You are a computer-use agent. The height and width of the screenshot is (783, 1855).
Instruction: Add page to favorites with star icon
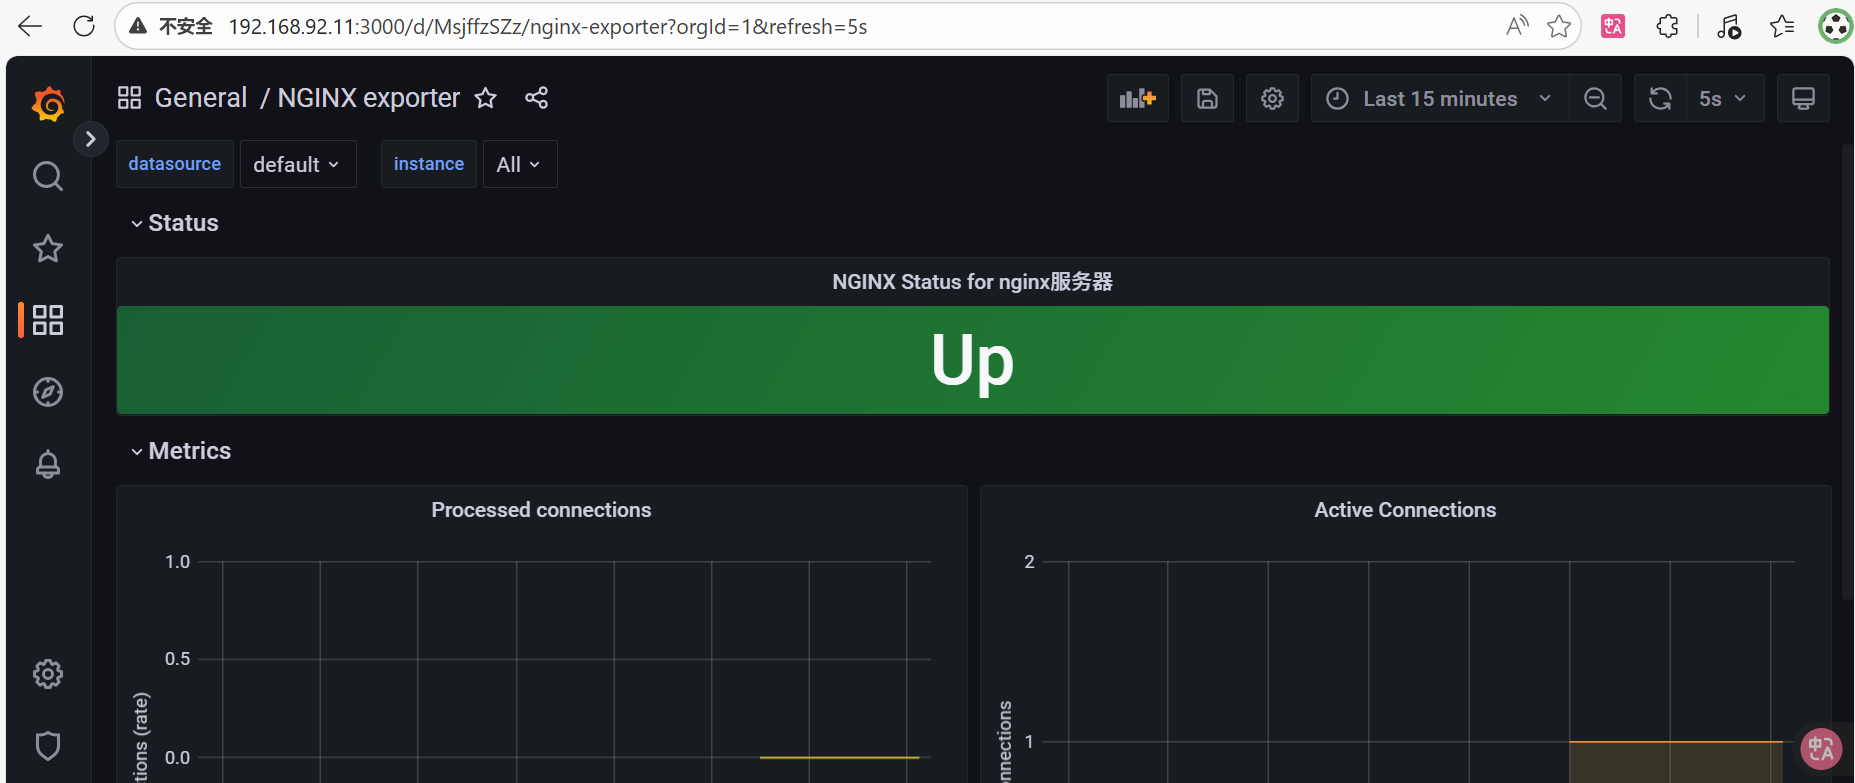tap(1558, 27)
